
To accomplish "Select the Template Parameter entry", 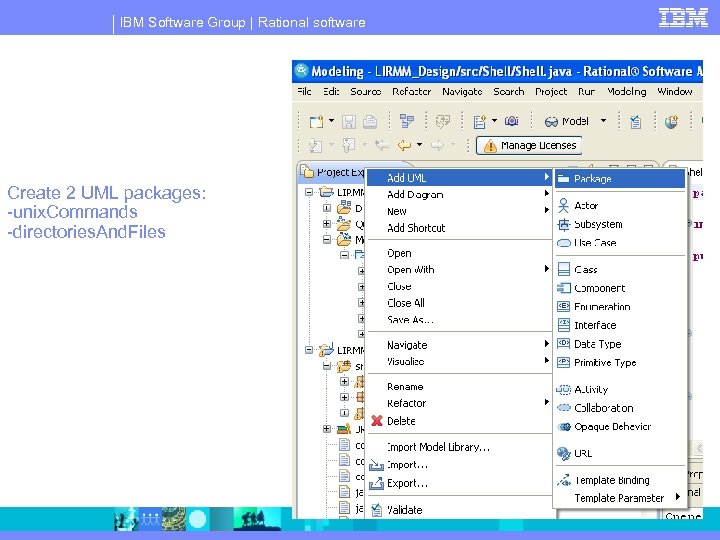I will point(620,498).
